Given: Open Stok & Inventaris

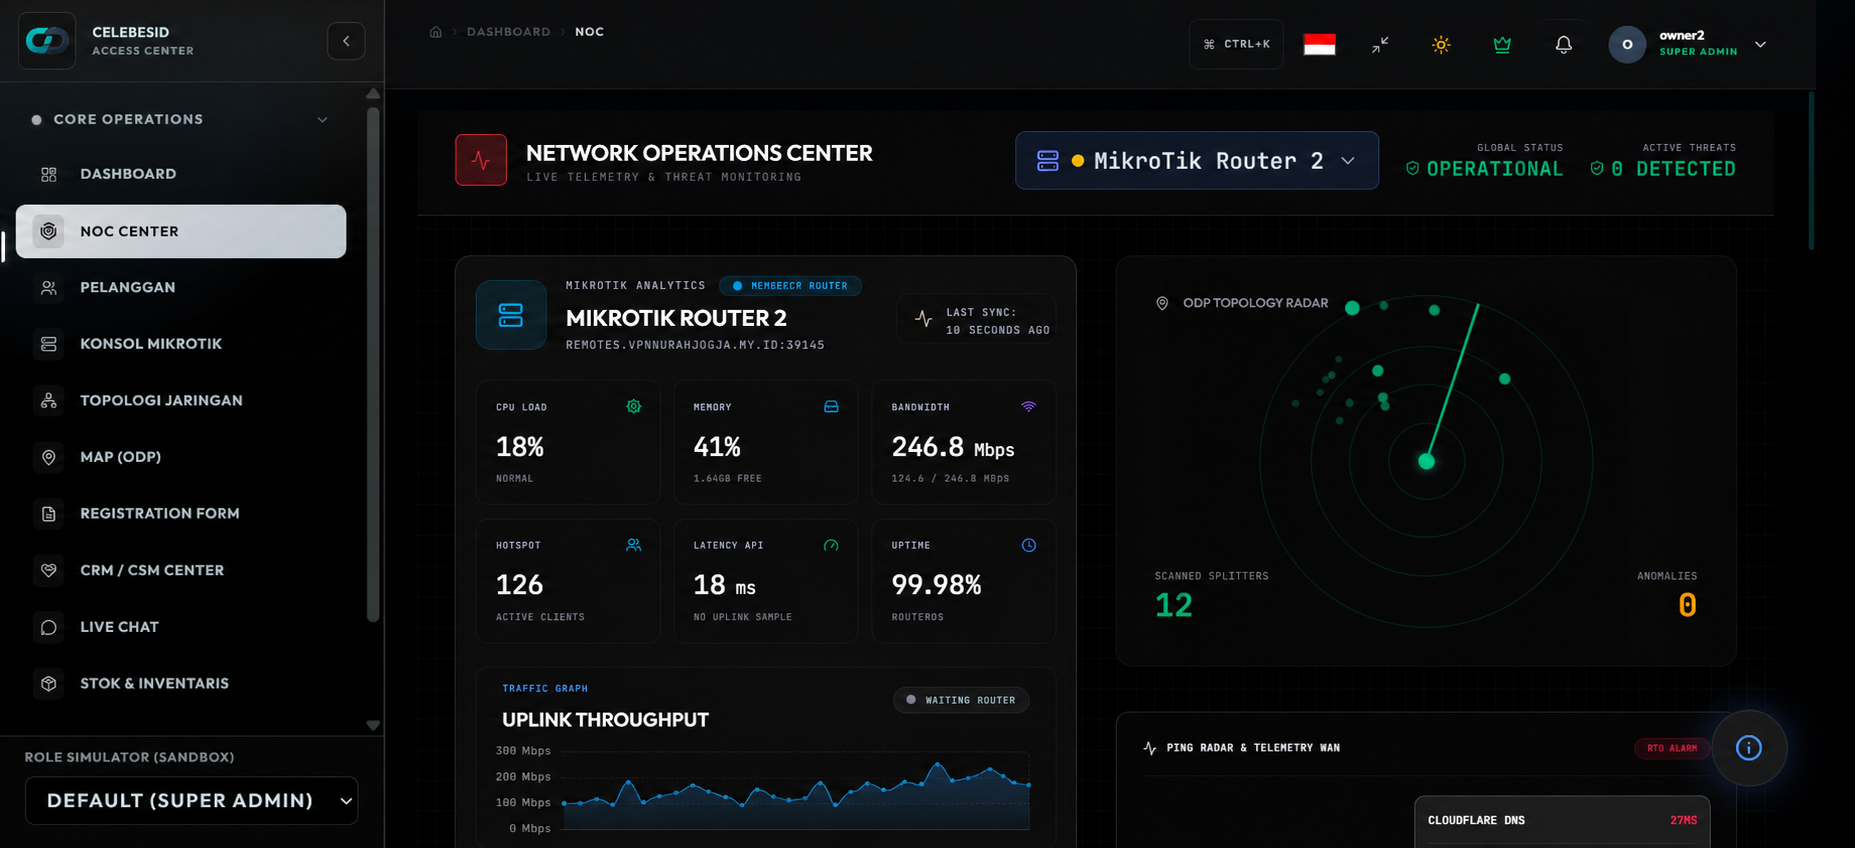Looking at the screenshot, I should pyautogui.click(x=181, y=683).
